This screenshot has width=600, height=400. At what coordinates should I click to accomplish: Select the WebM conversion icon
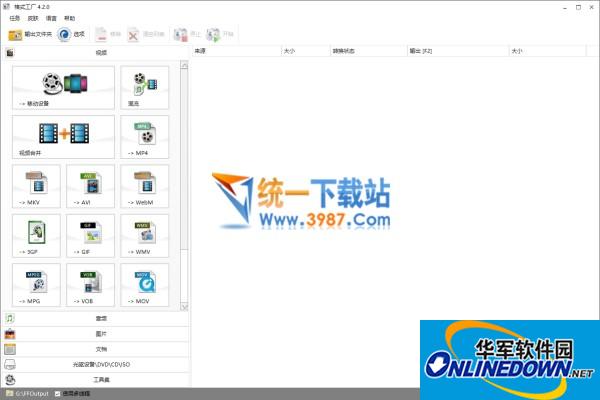click(145, 186)
